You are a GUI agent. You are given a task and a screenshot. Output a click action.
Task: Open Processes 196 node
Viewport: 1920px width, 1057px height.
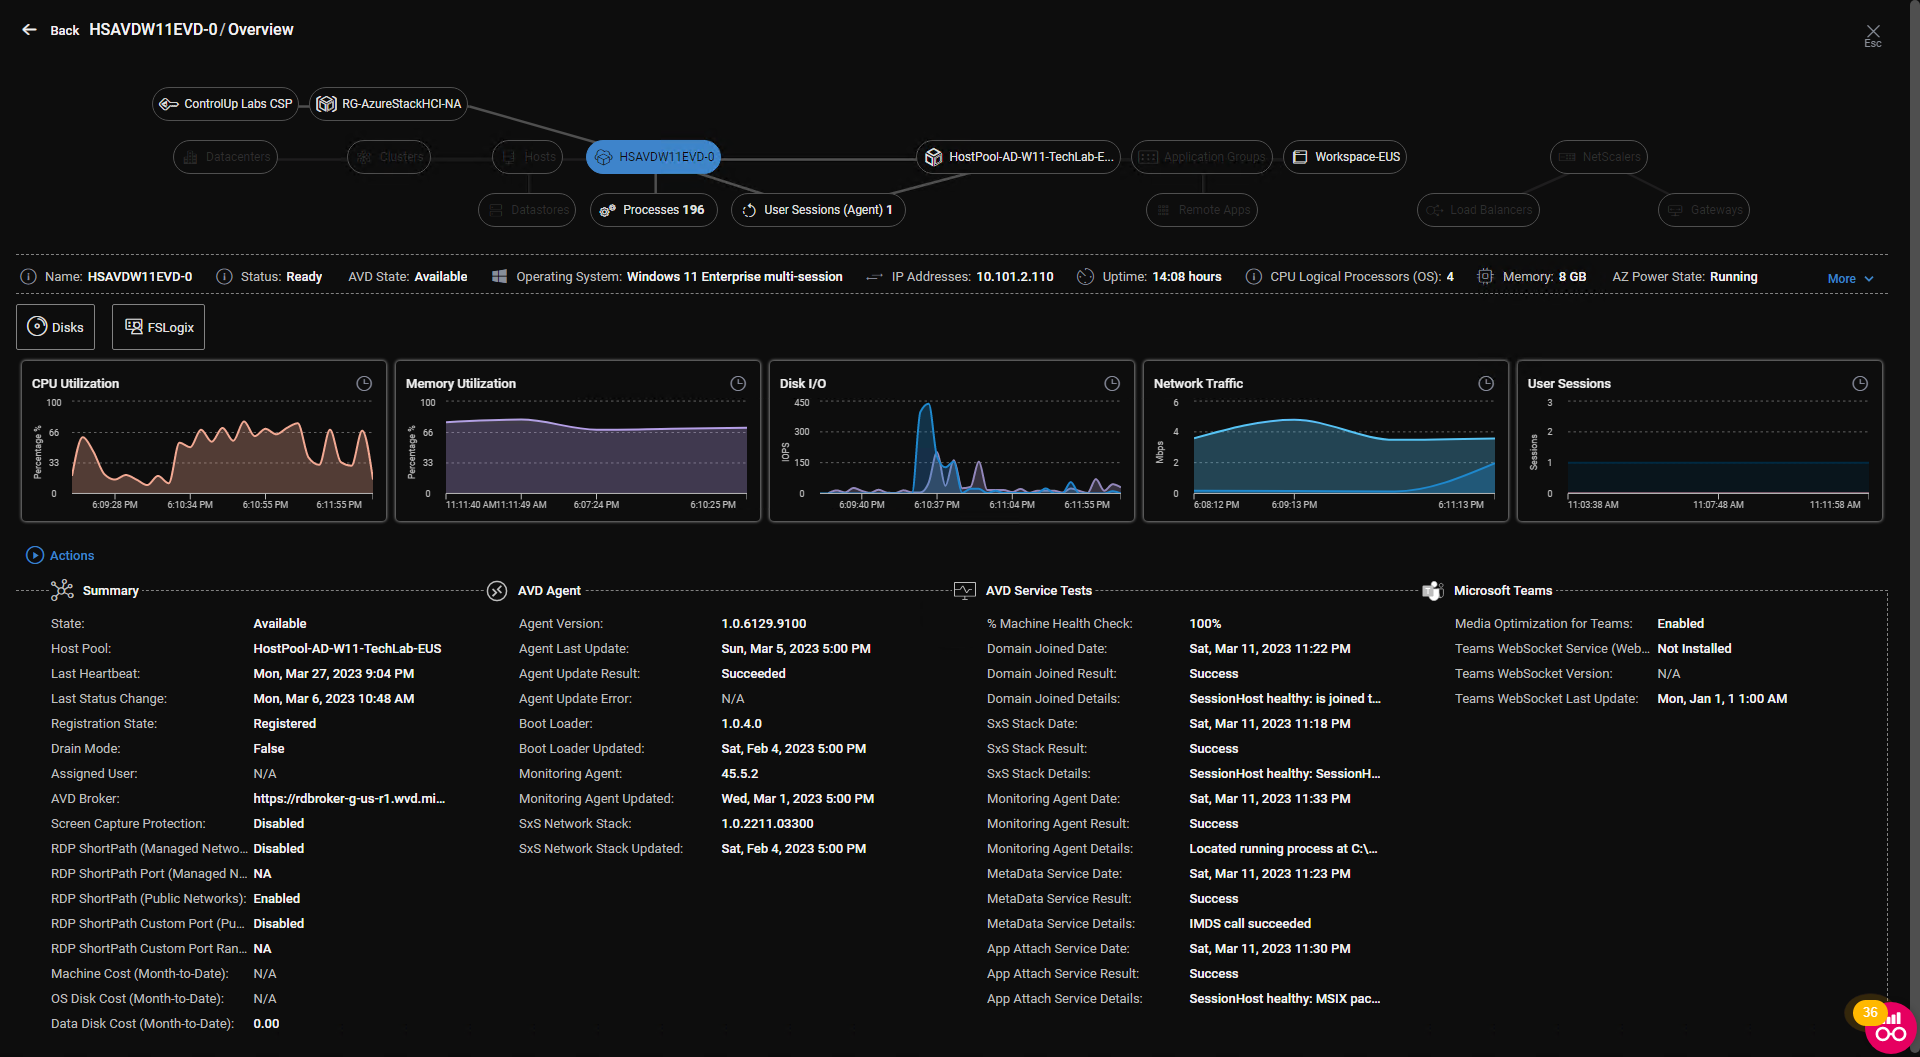tap(653, 210)
